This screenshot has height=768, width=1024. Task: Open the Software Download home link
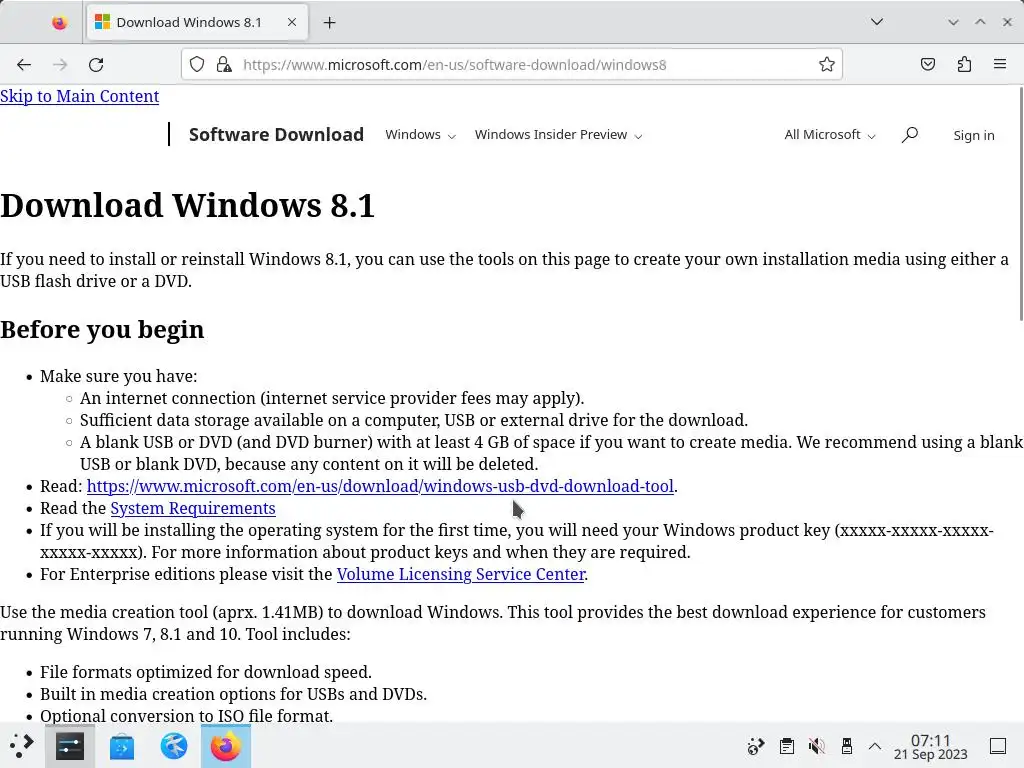(276, 135)
